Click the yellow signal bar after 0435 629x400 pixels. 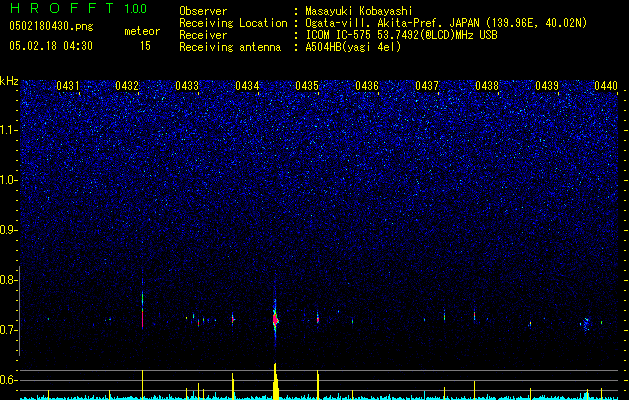pyautogui.click(x=318, y=385)
